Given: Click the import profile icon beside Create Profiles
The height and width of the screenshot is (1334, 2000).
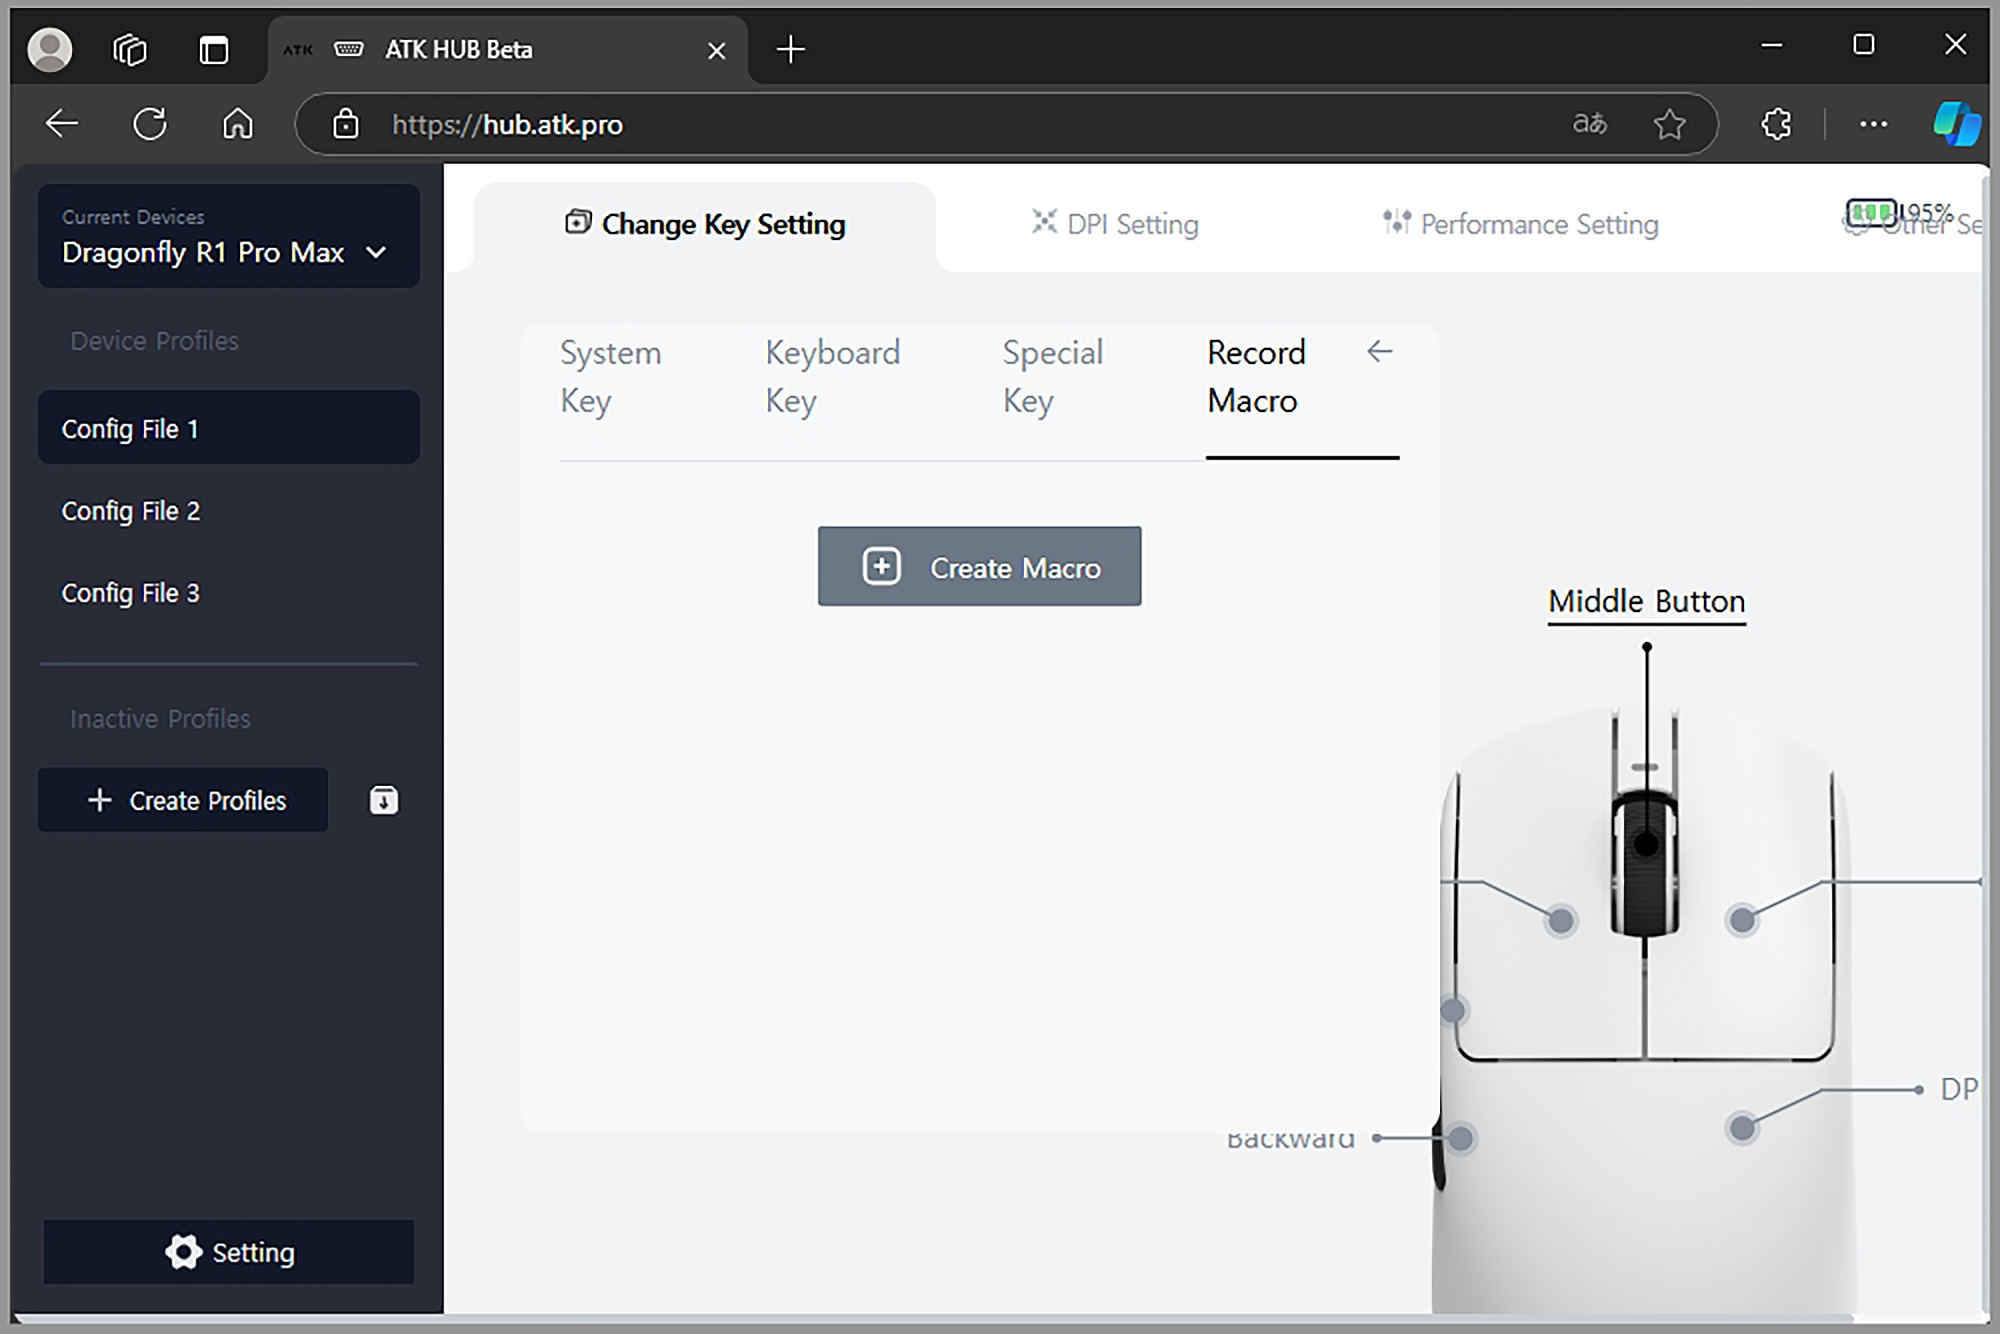Looking at the screenshot, I should coord(384,800).
